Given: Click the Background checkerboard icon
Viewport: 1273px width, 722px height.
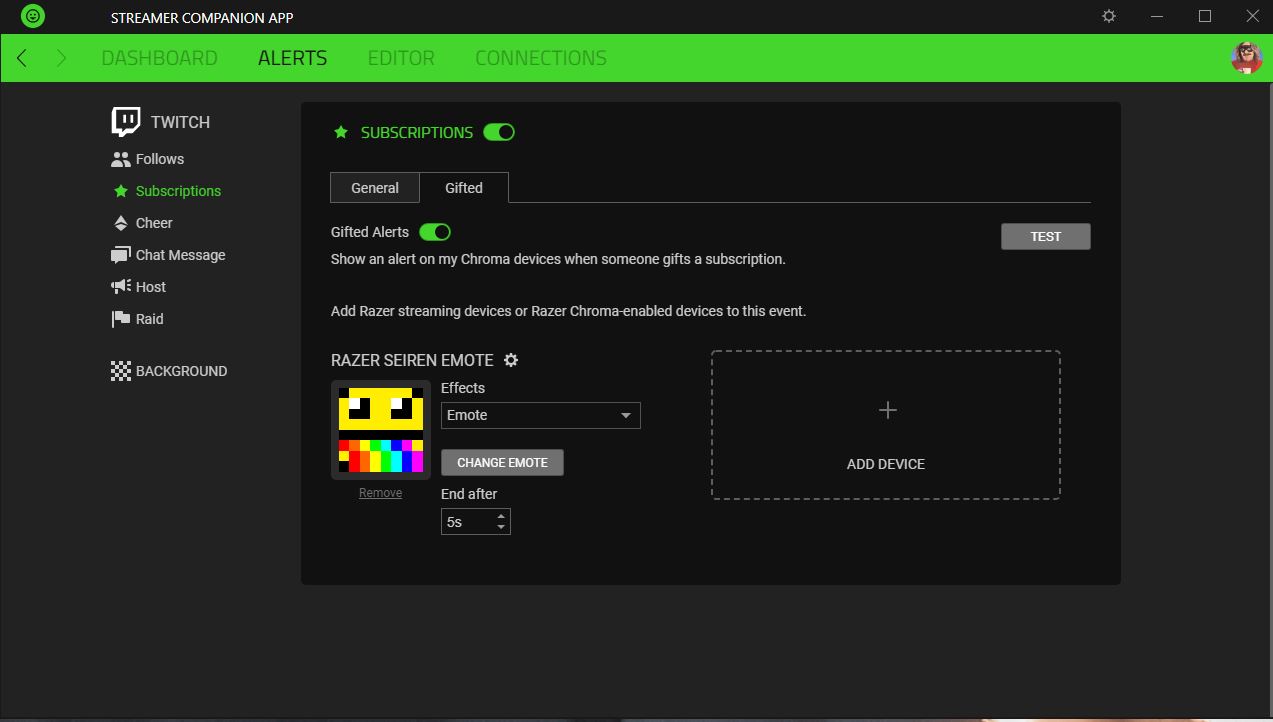Looking at the screenshot, I should tap(121, 371).
